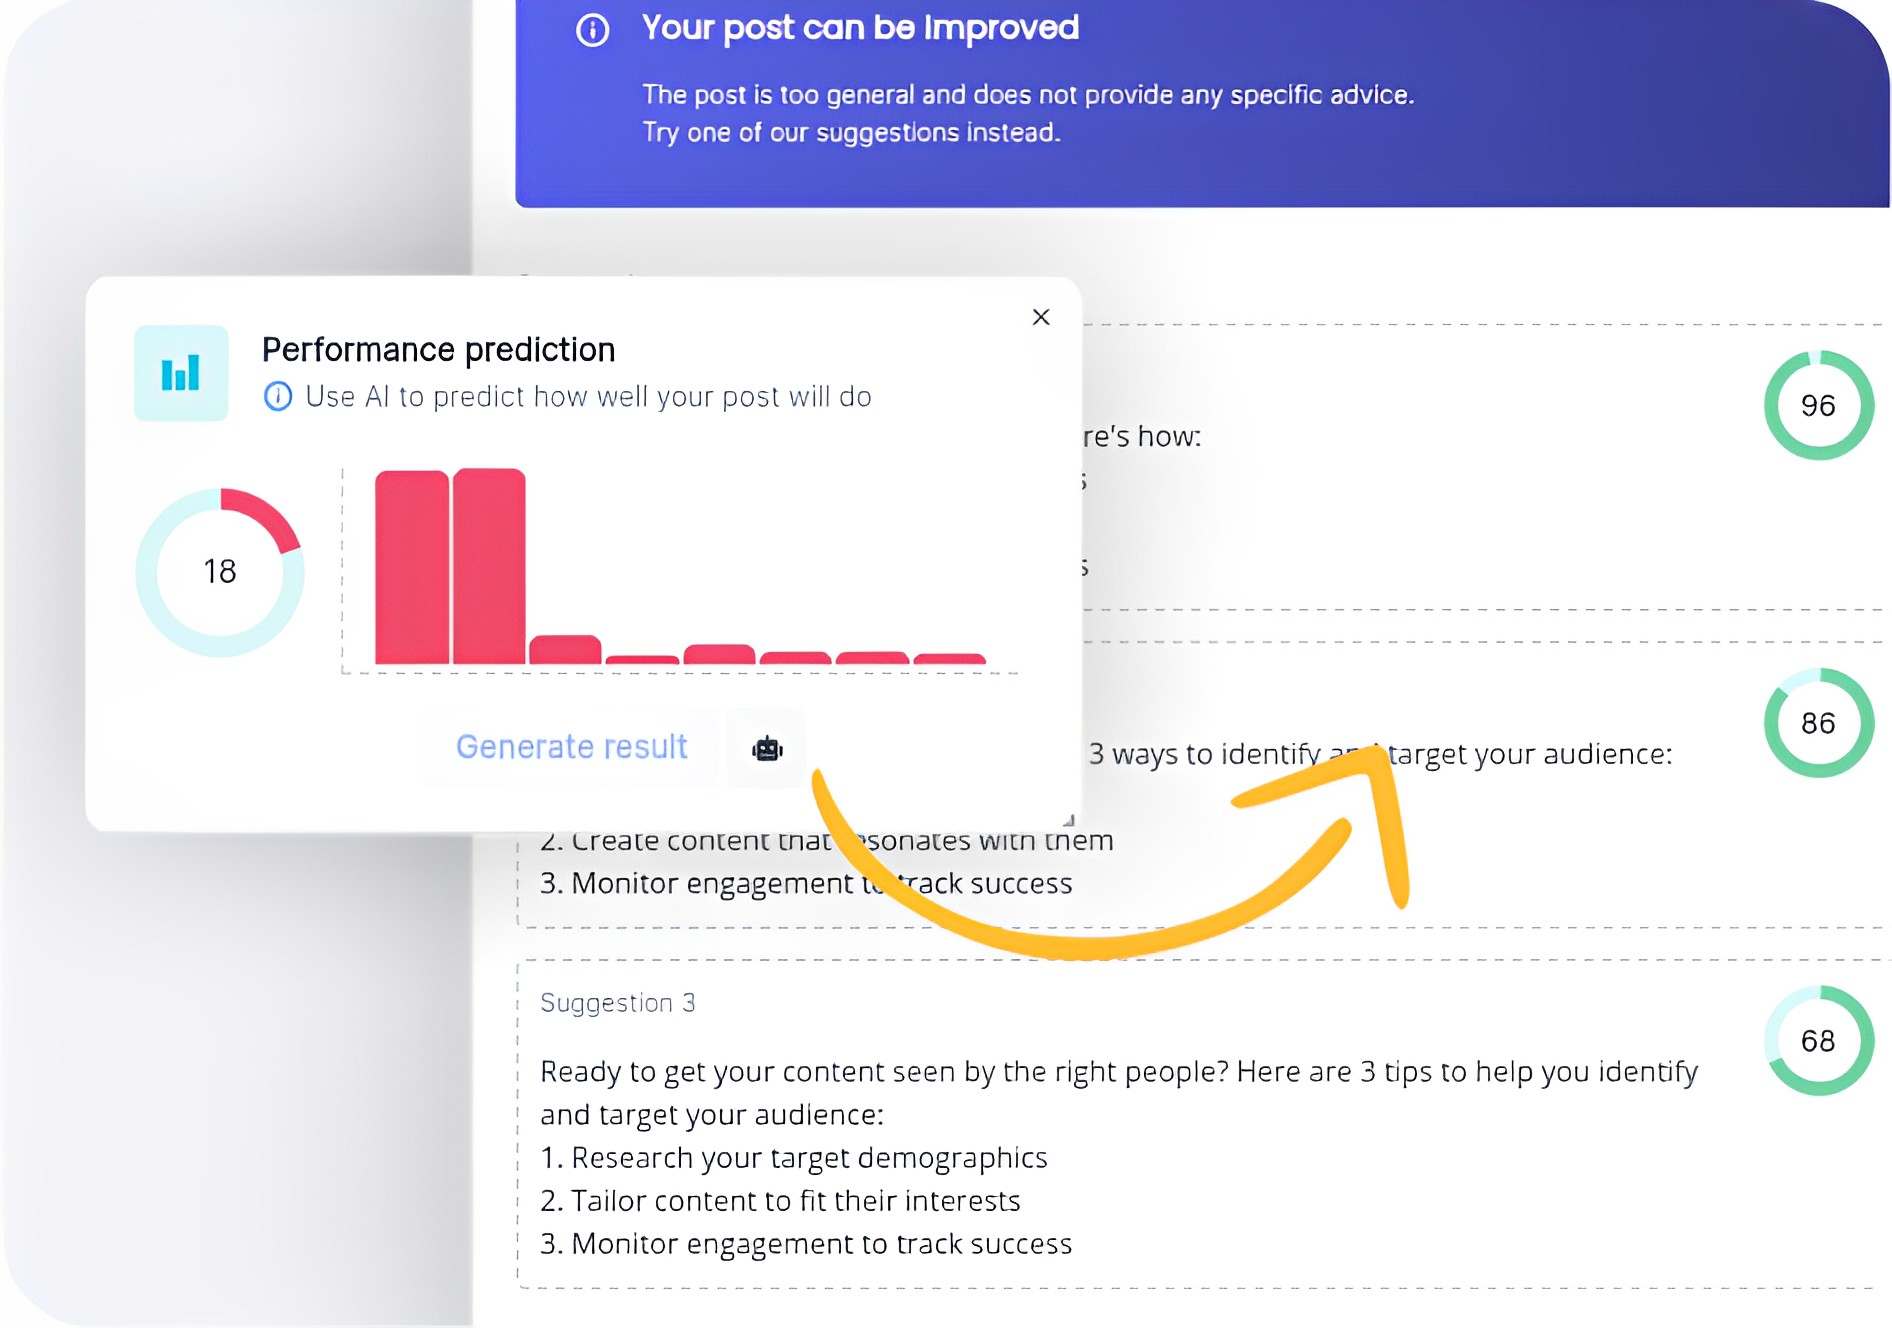Select the 86 score circle
1892x1328 pixels.
pyautogui.click(x=1818, y=723)
